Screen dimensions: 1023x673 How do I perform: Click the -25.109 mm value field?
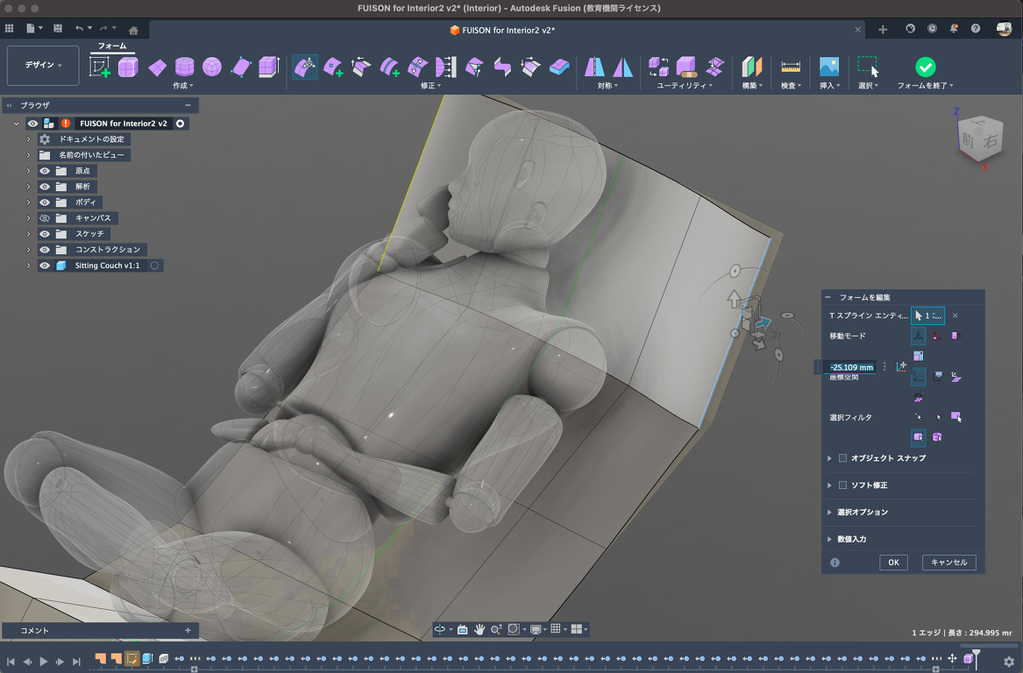point(851,367)
